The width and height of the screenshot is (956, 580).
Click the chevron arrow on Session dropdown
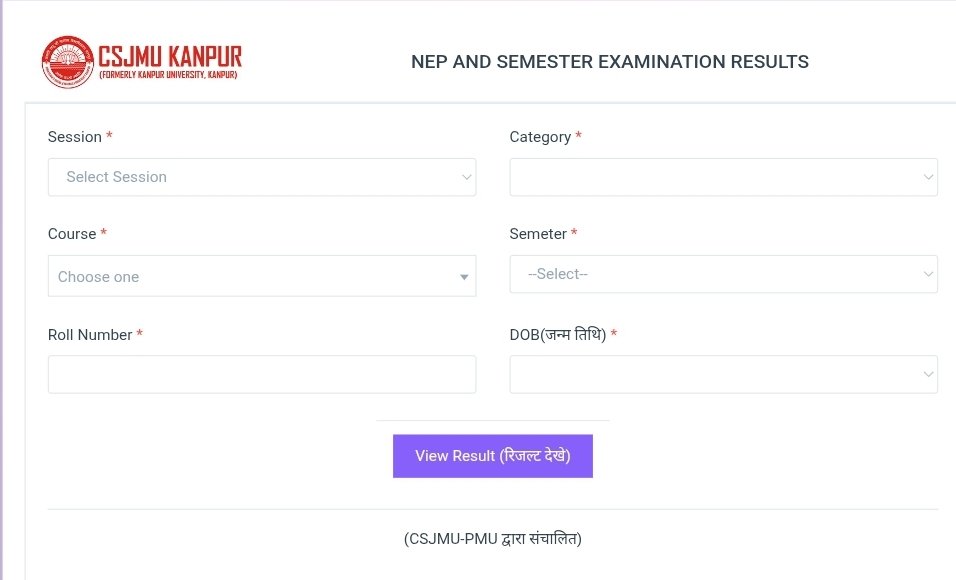[466, 178]
